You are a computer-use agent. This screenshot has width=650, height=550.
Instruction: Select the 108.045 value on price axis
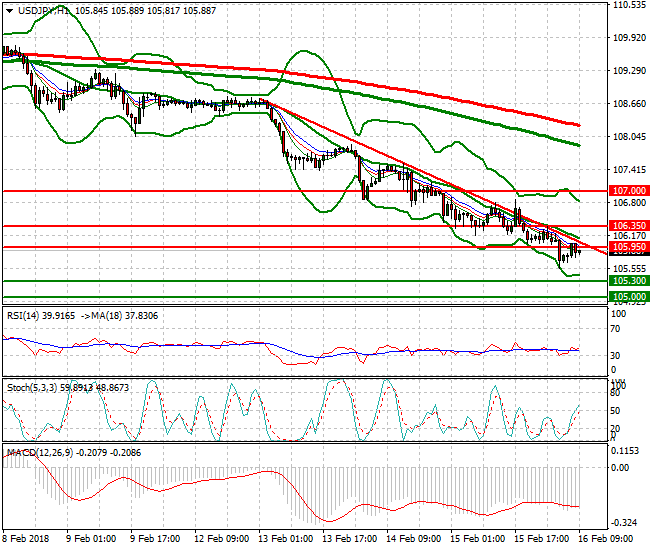(630, 137)
